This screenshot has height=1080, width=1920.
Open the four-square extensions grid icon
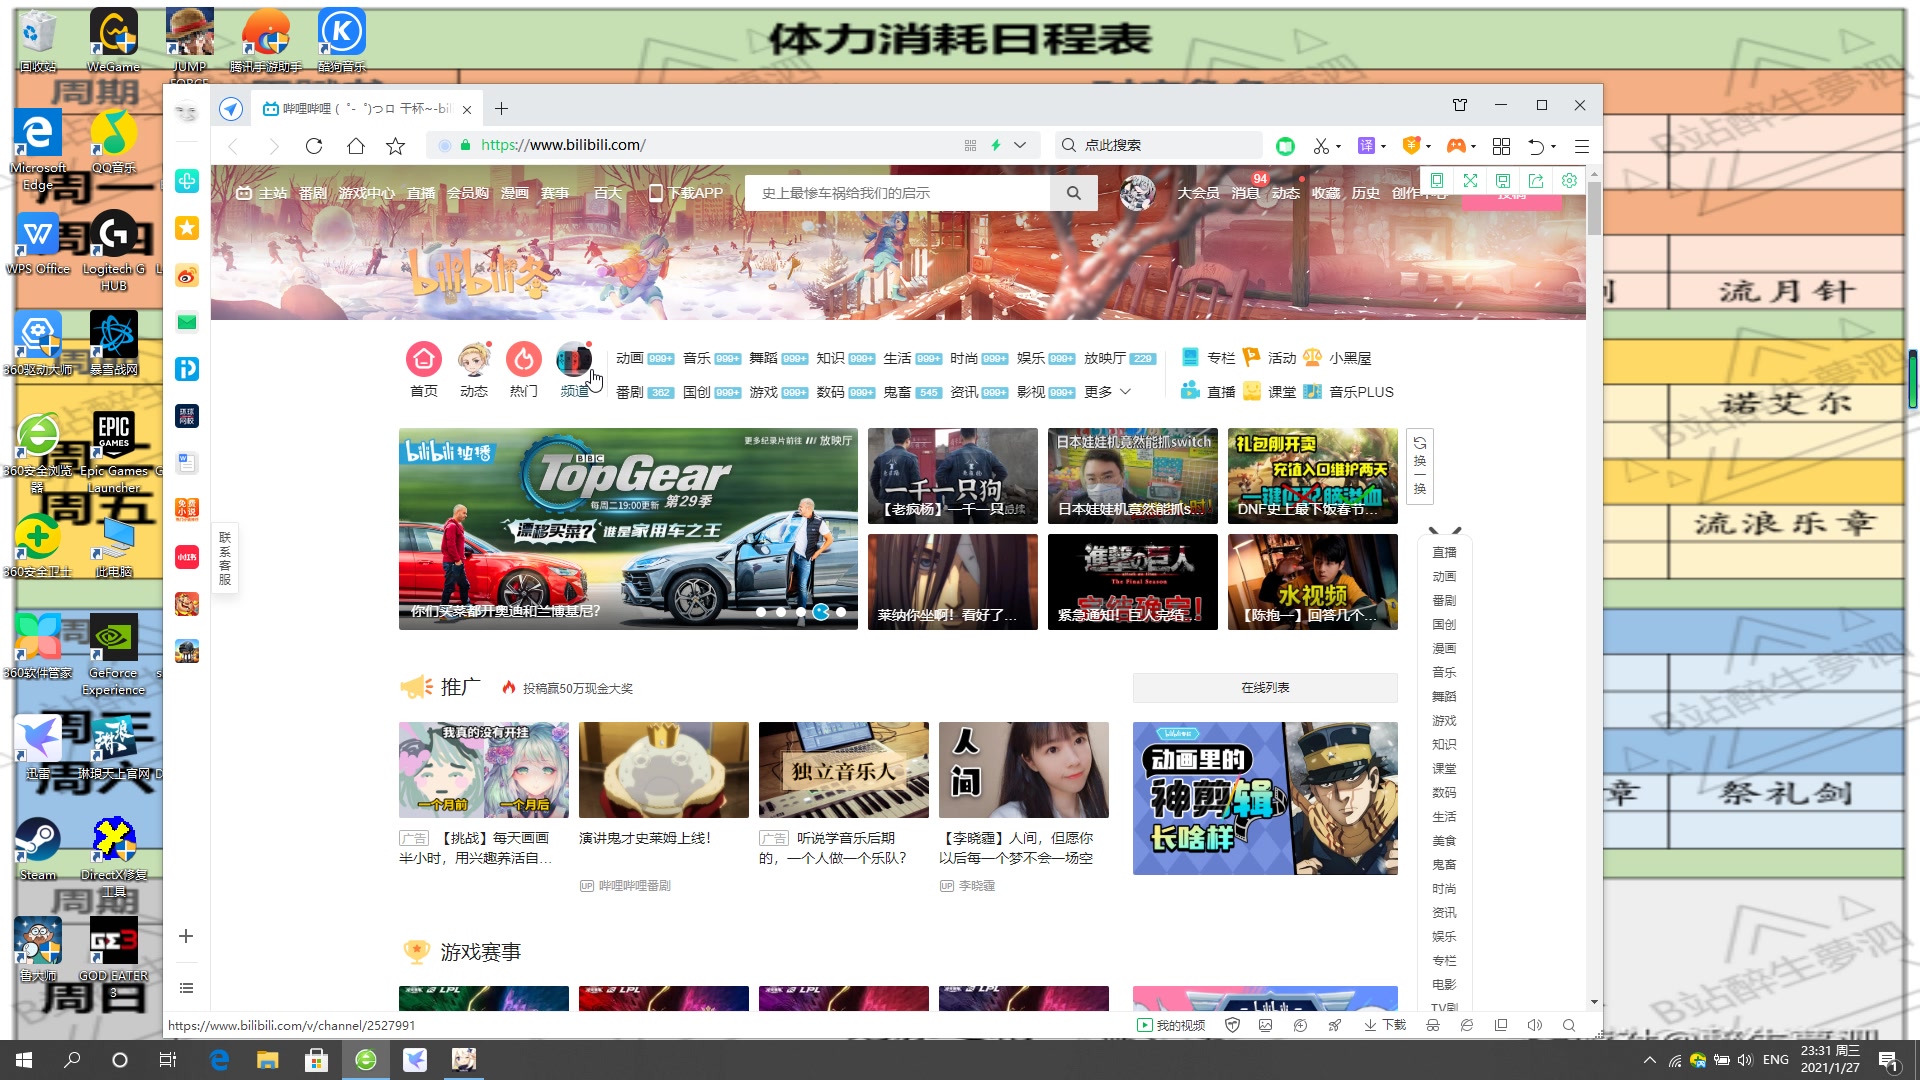click(x=1501, y=146)
